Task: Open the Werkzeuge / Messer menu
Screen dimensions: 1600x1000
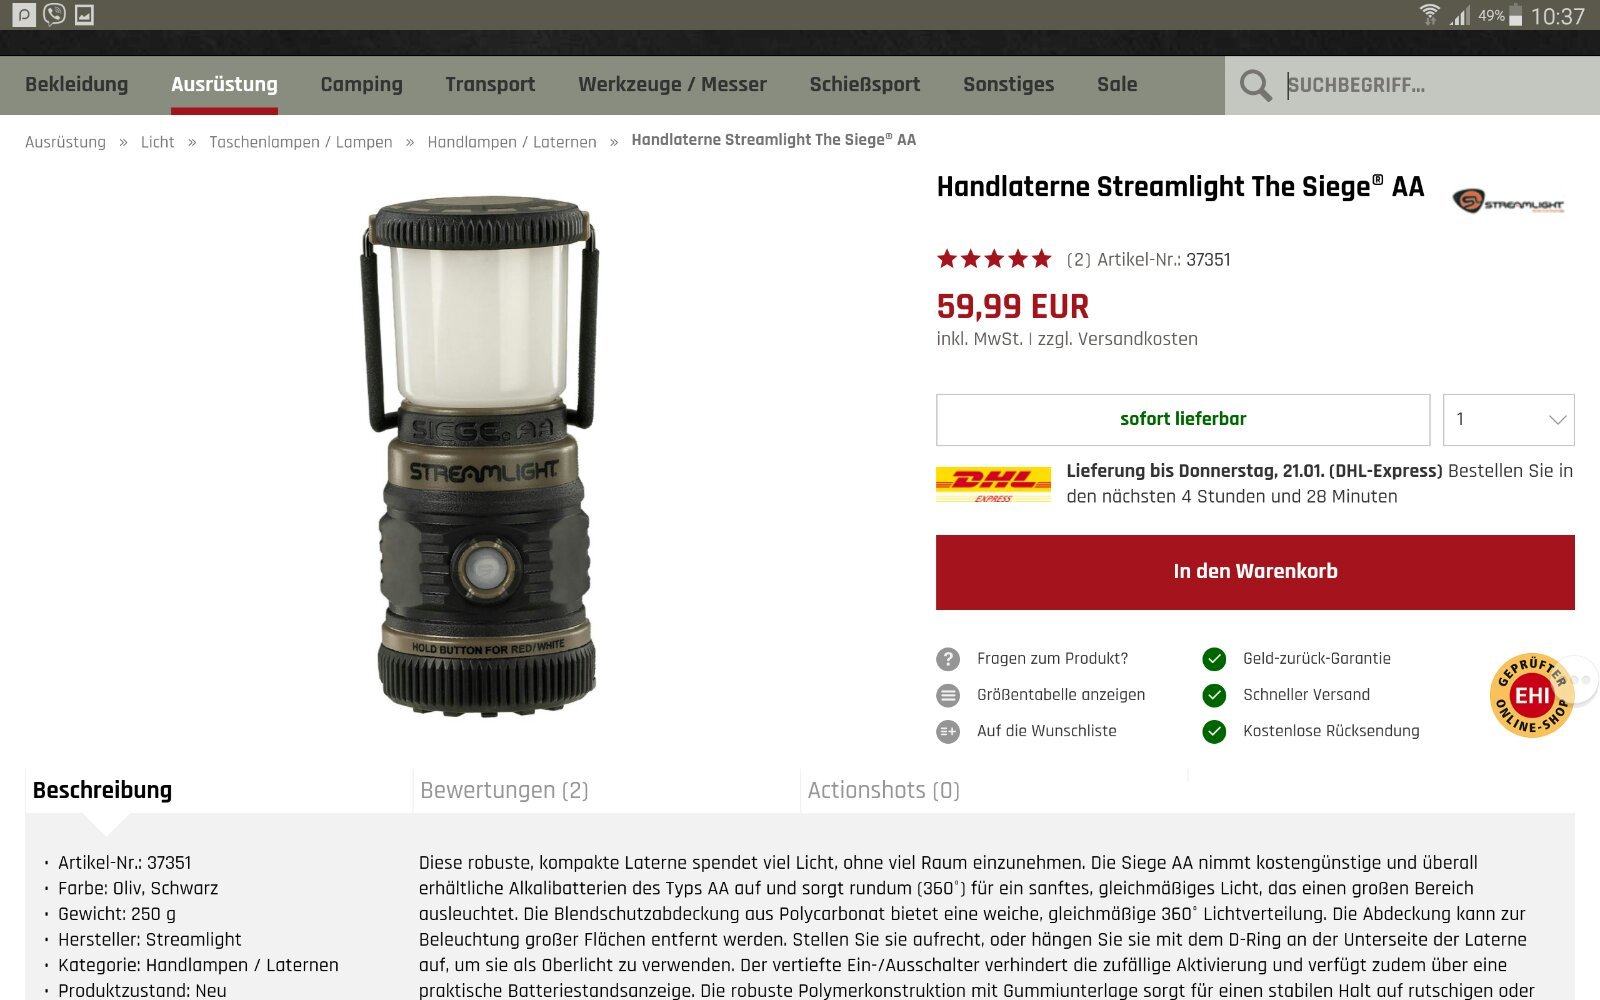Action: coord(672,85)
